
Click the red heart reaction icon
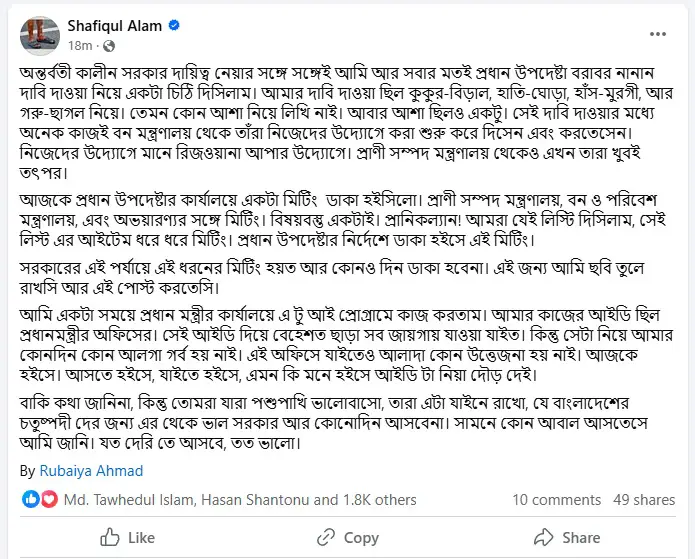click(49, 500)
